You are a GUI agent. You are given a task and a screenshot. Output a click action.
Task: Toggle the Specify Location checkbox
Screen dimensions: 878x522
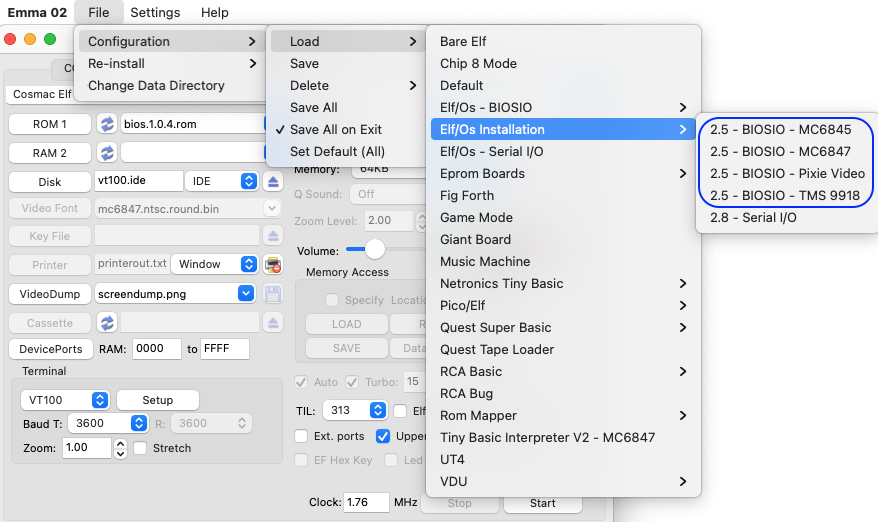332,300
